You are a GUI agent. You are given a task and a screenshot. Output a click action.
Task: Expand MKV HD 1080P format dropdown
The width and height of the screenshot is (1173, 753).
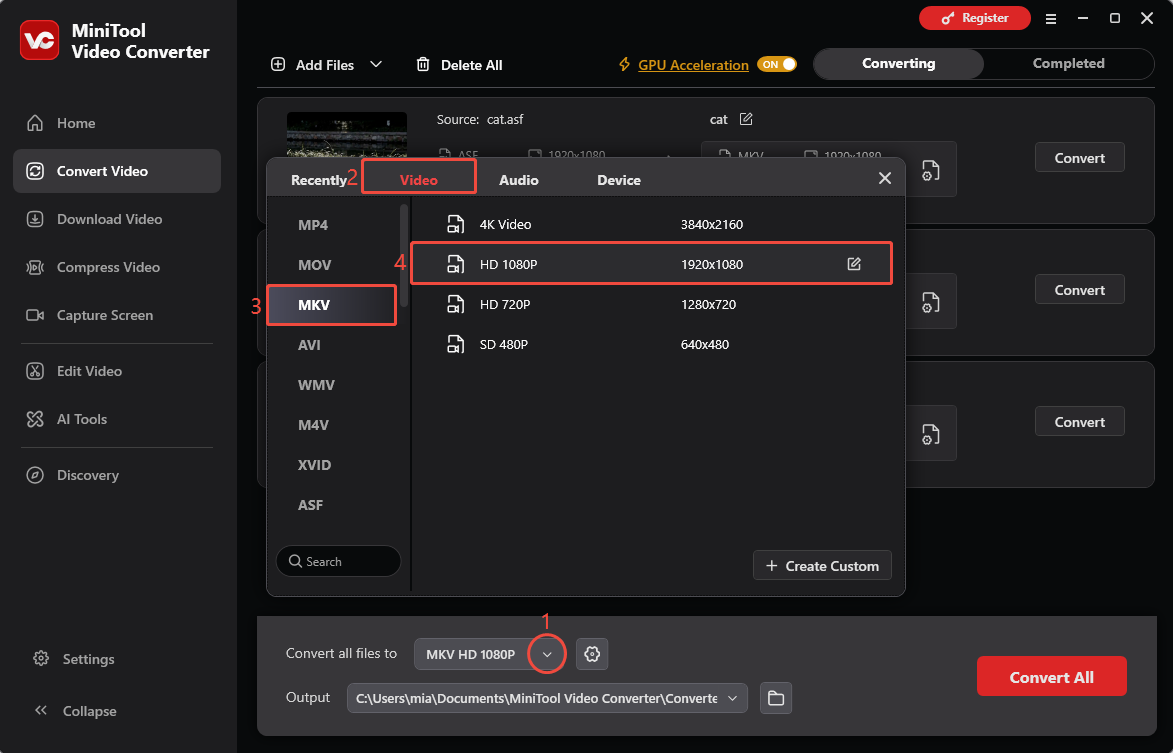[x=547, y=654]
